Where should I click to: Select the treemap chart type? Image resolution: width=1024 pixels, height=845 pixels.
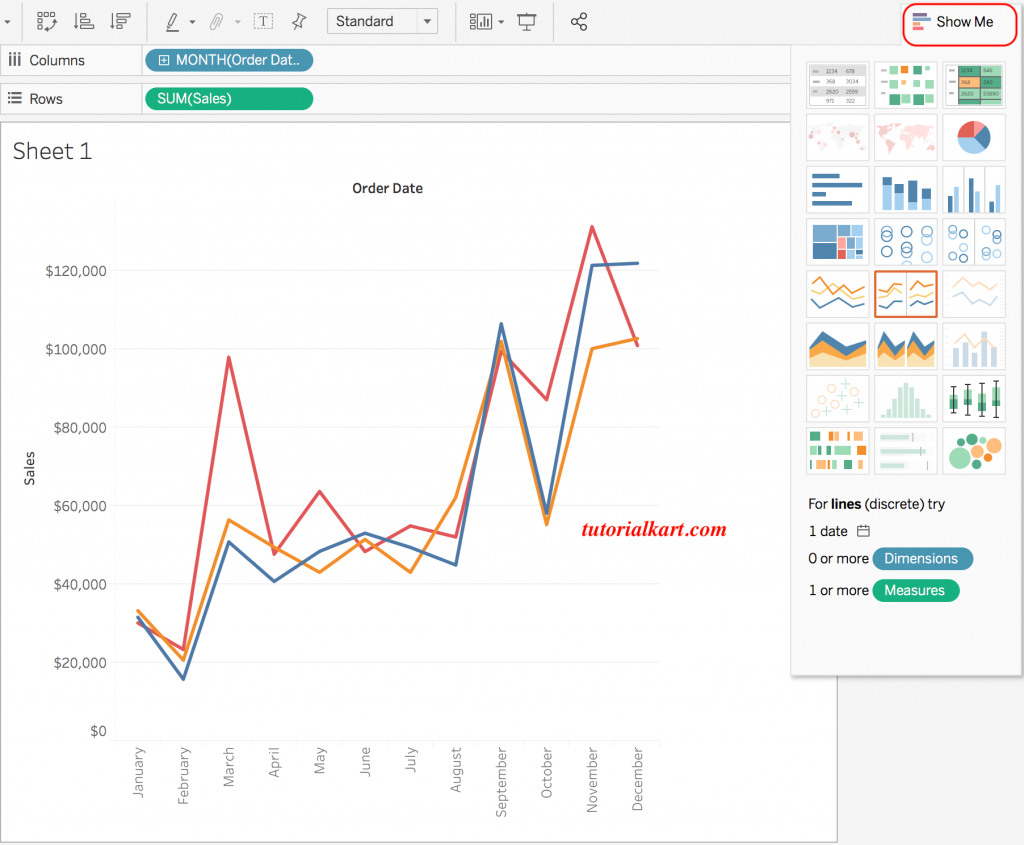click(837, 241)
